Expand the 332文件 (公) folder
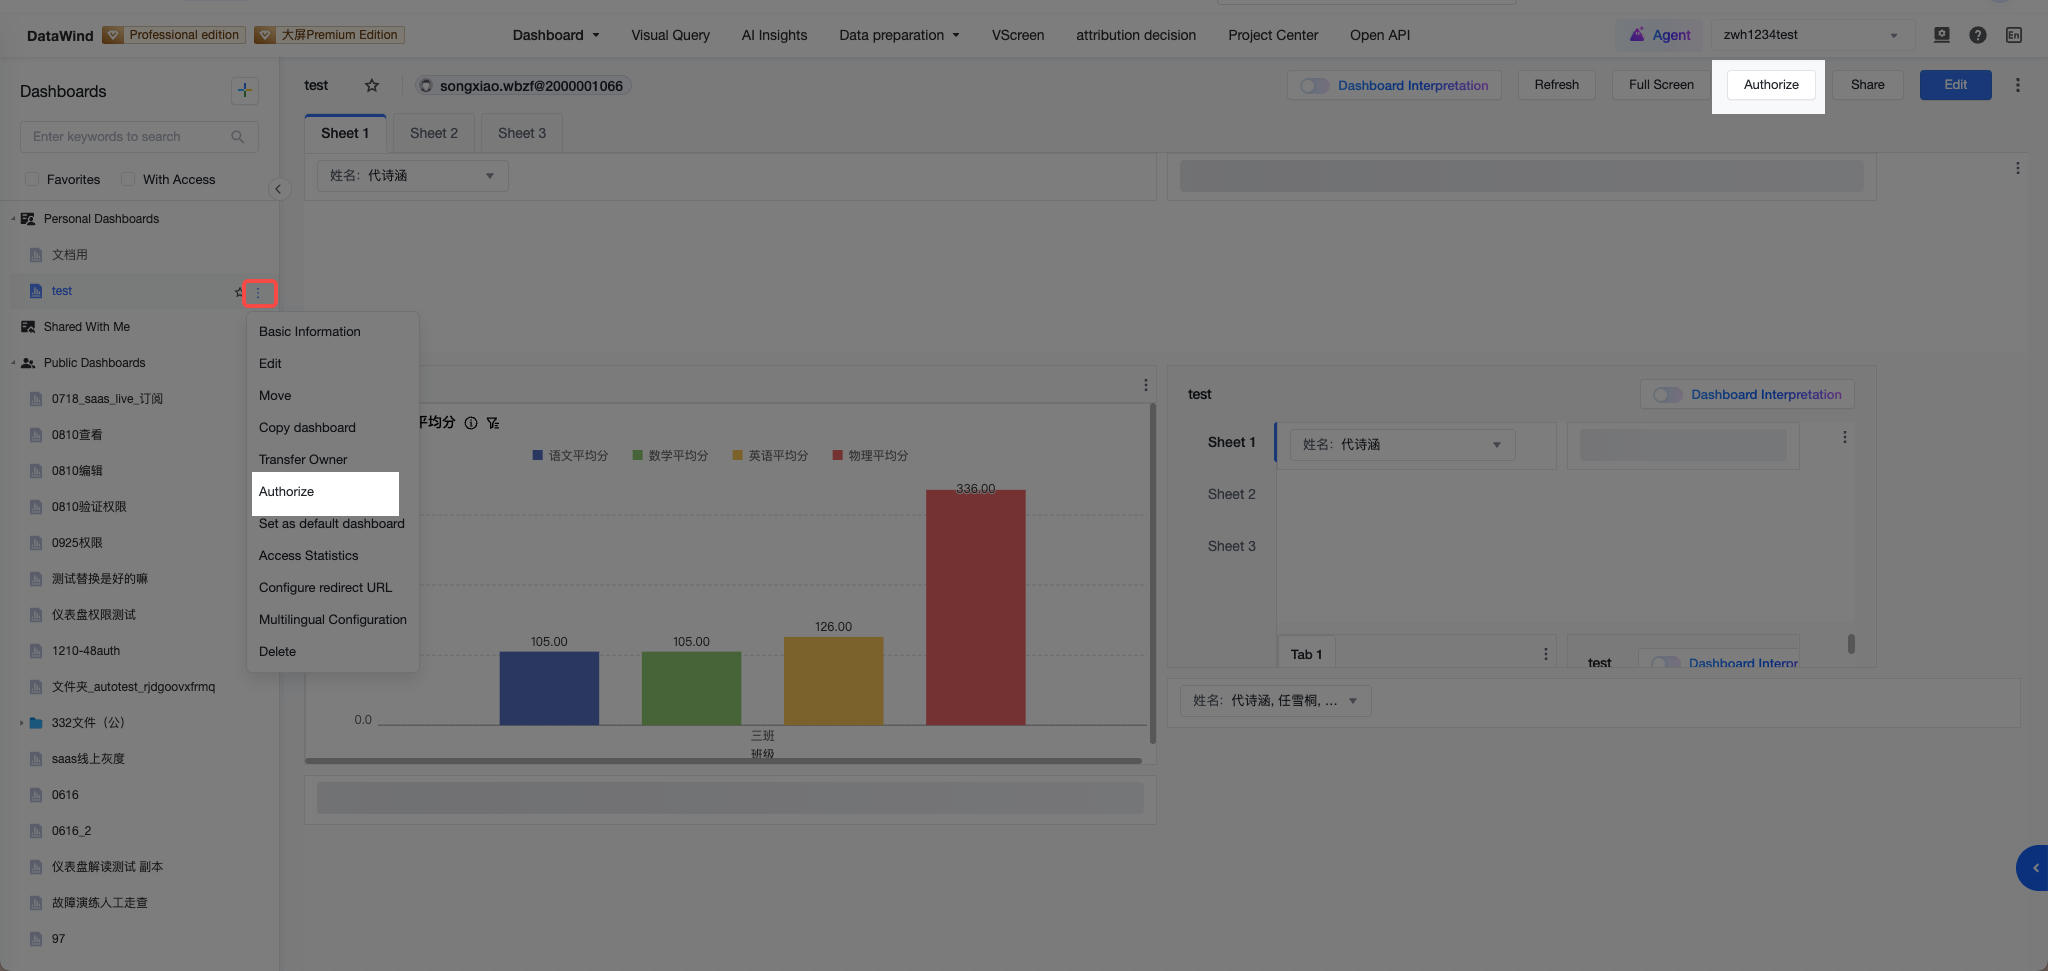This screenshot has width=2048, height=971. pos(21,722)
